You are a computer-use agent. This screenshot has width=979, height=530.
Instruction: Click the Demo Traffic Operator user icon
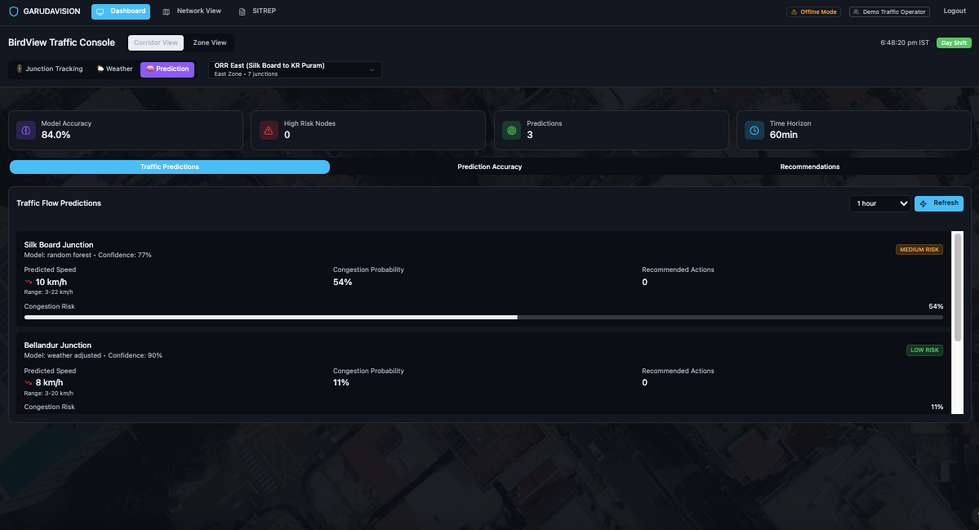(856, 12)
